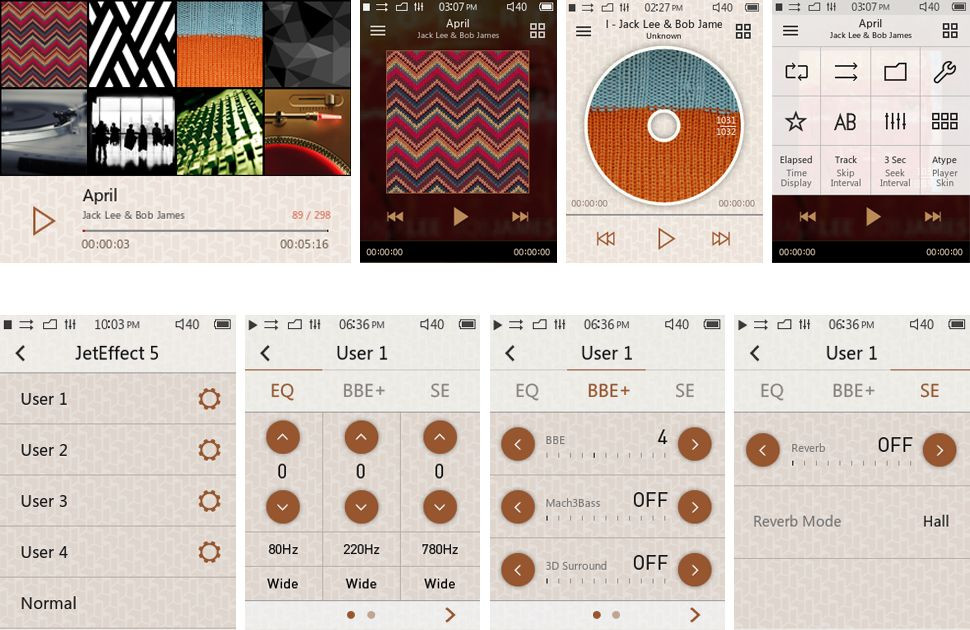The width and height of the screenshot is (970, 630).
Task: Click the star favorite icon
Action: pos(795,122)
